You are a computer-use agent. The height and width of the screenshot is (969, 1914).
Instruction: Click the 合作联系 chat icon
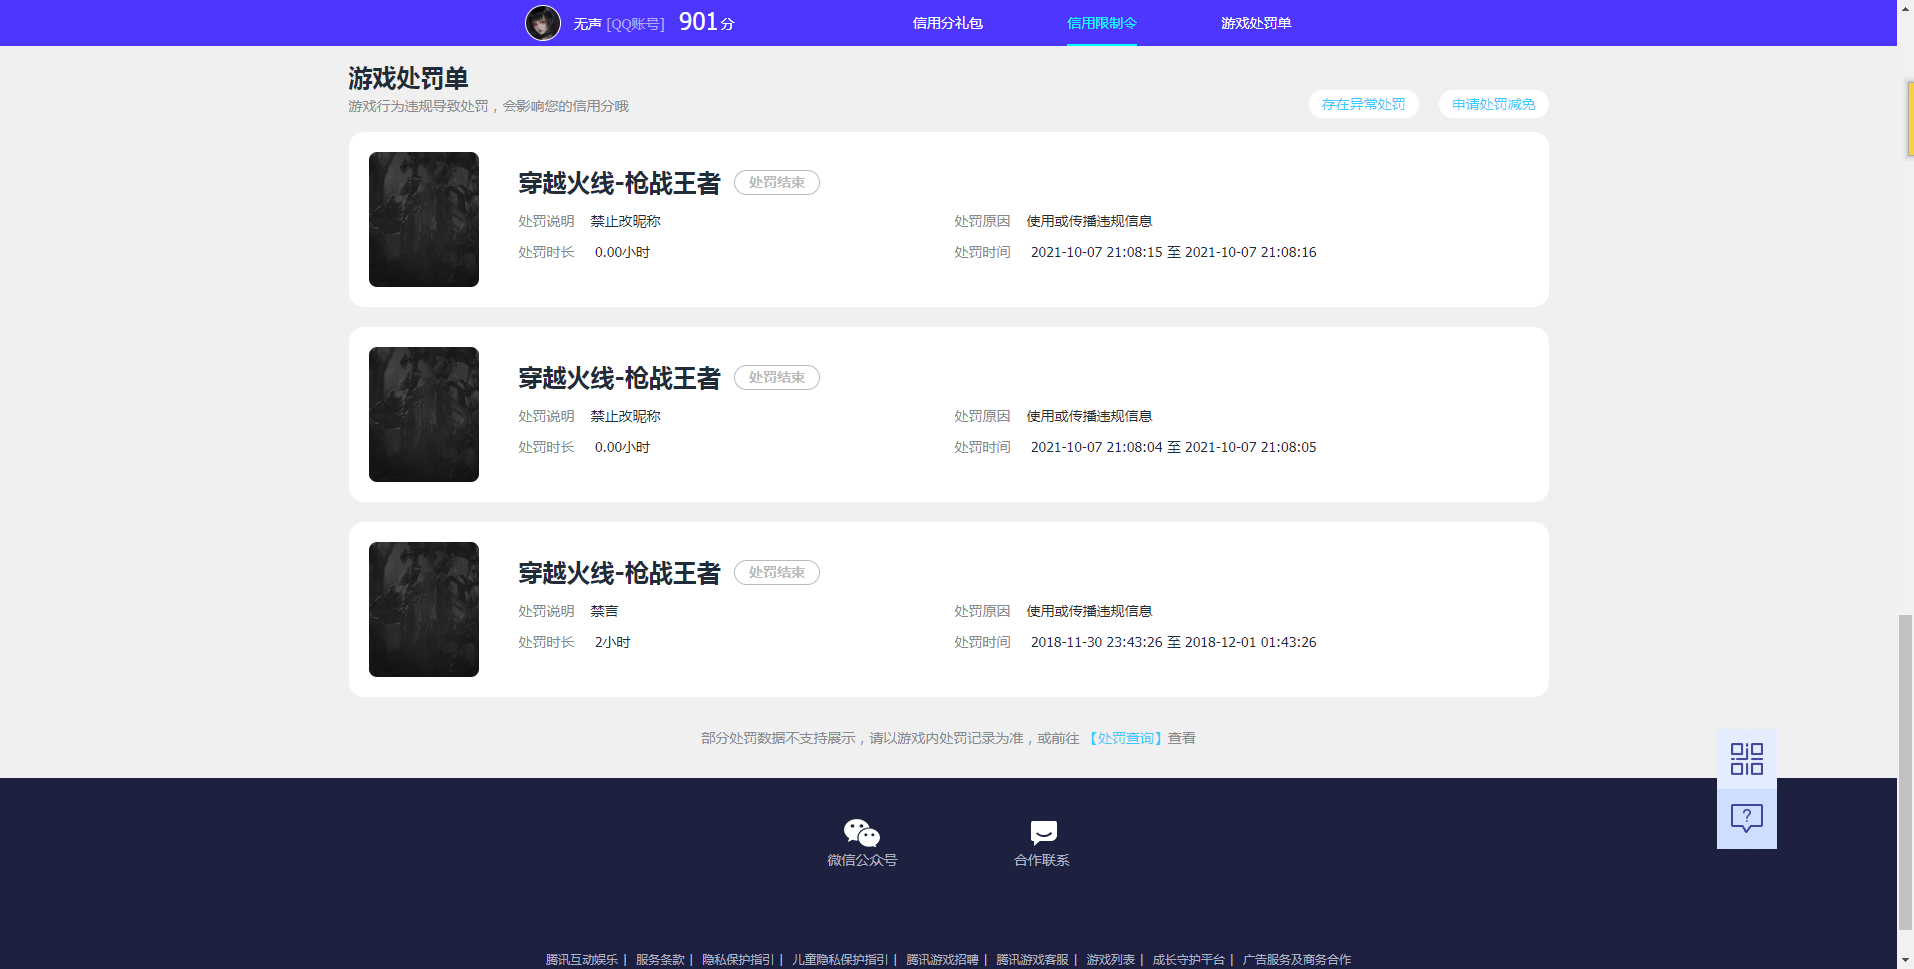1043,832
